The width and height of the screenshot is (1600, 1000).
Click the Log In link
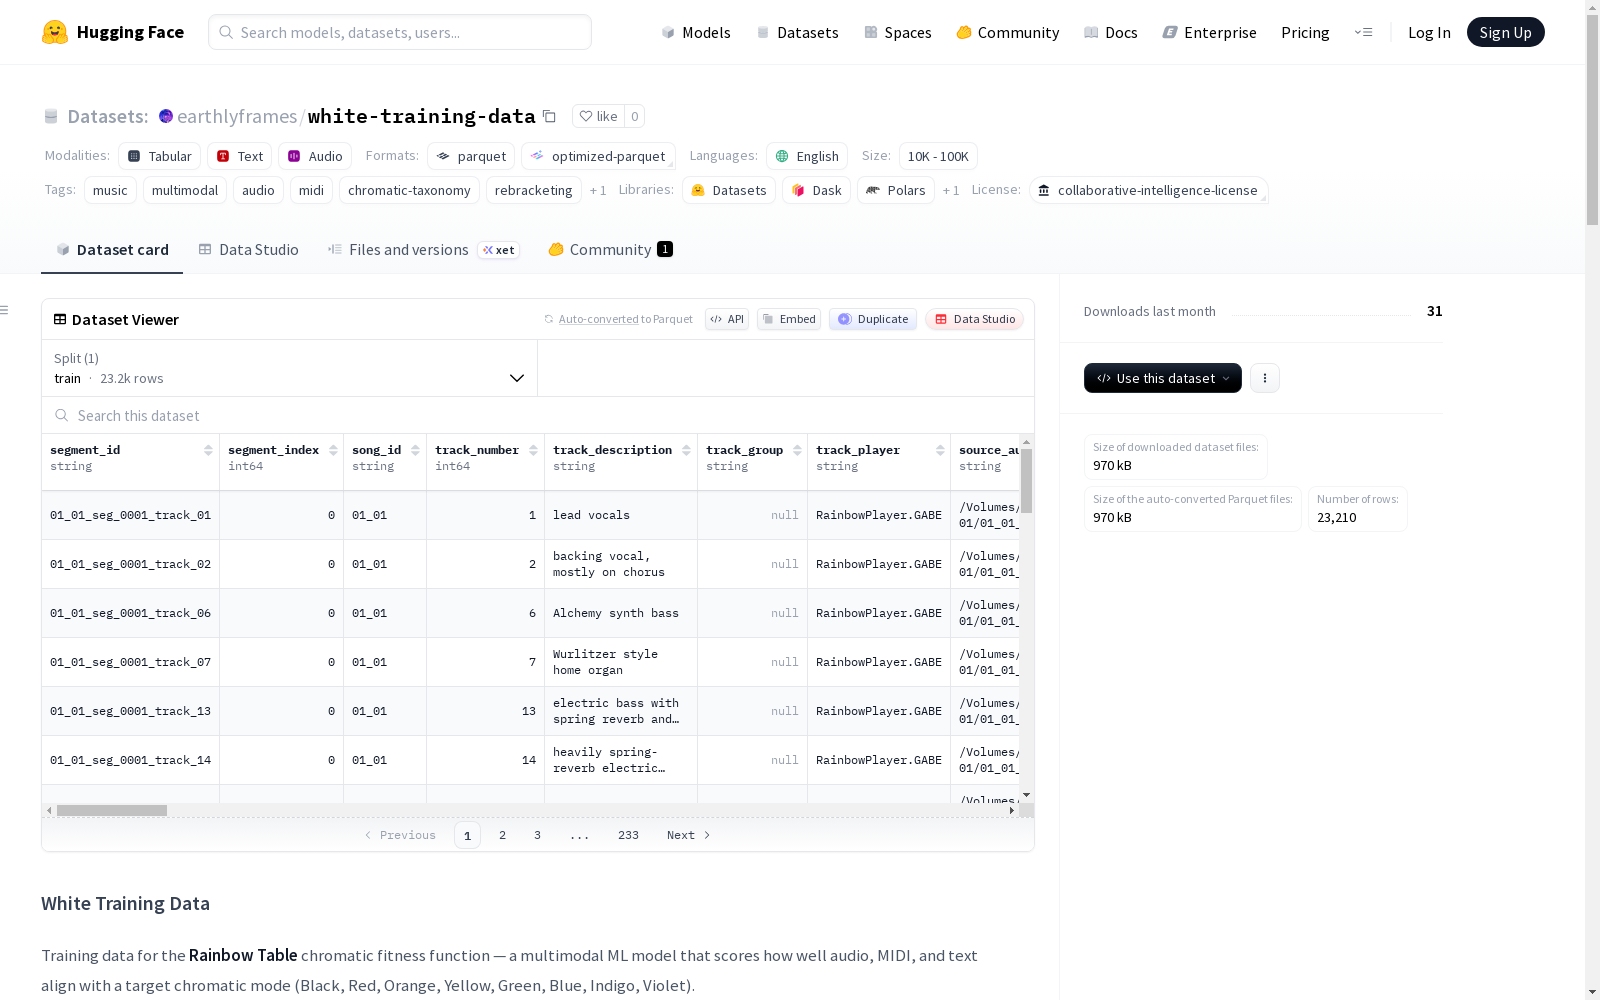pyautogui.click(x=1429, y=32)
